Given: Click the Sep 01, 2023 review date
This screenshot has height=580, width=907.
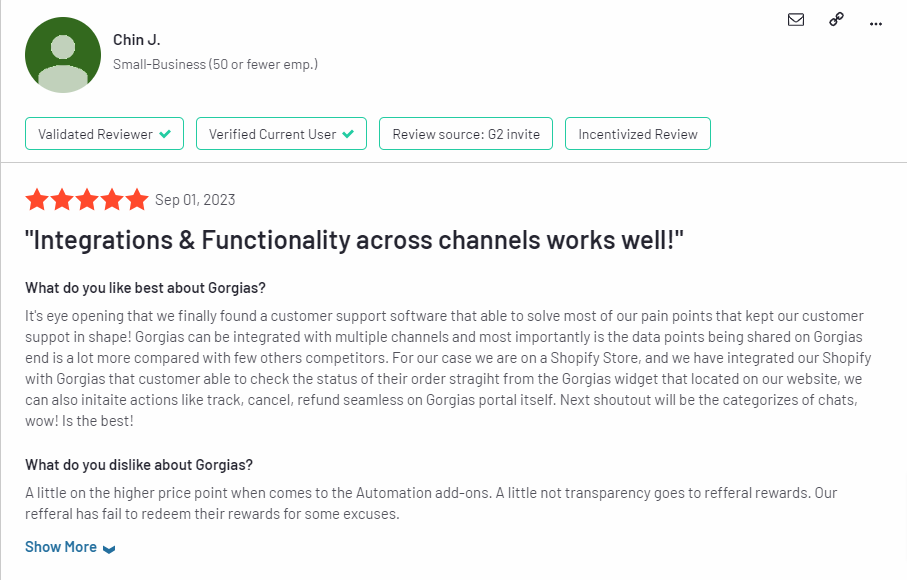Looking at the screenshot, I should [x=195, y=200].
